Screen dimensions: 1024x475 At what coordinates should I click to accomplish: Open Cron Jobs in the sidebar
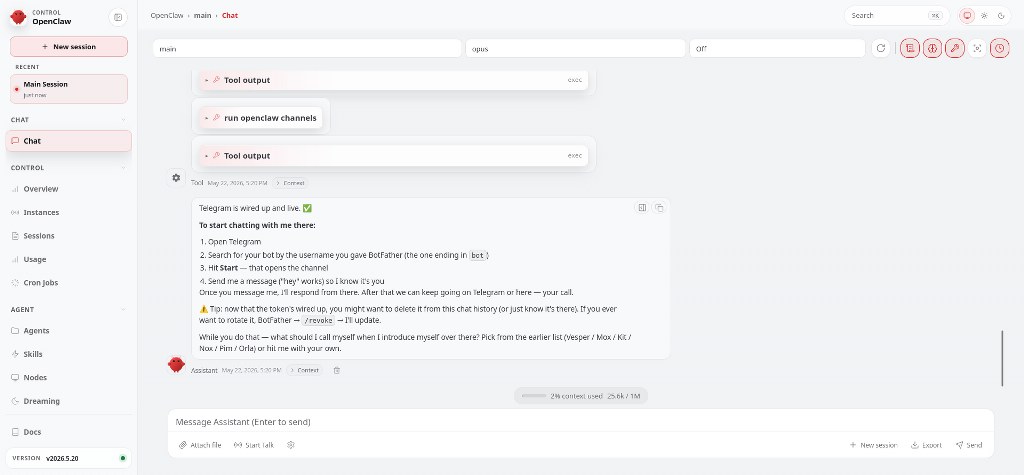pyautogui.click(x=69, y=283)
